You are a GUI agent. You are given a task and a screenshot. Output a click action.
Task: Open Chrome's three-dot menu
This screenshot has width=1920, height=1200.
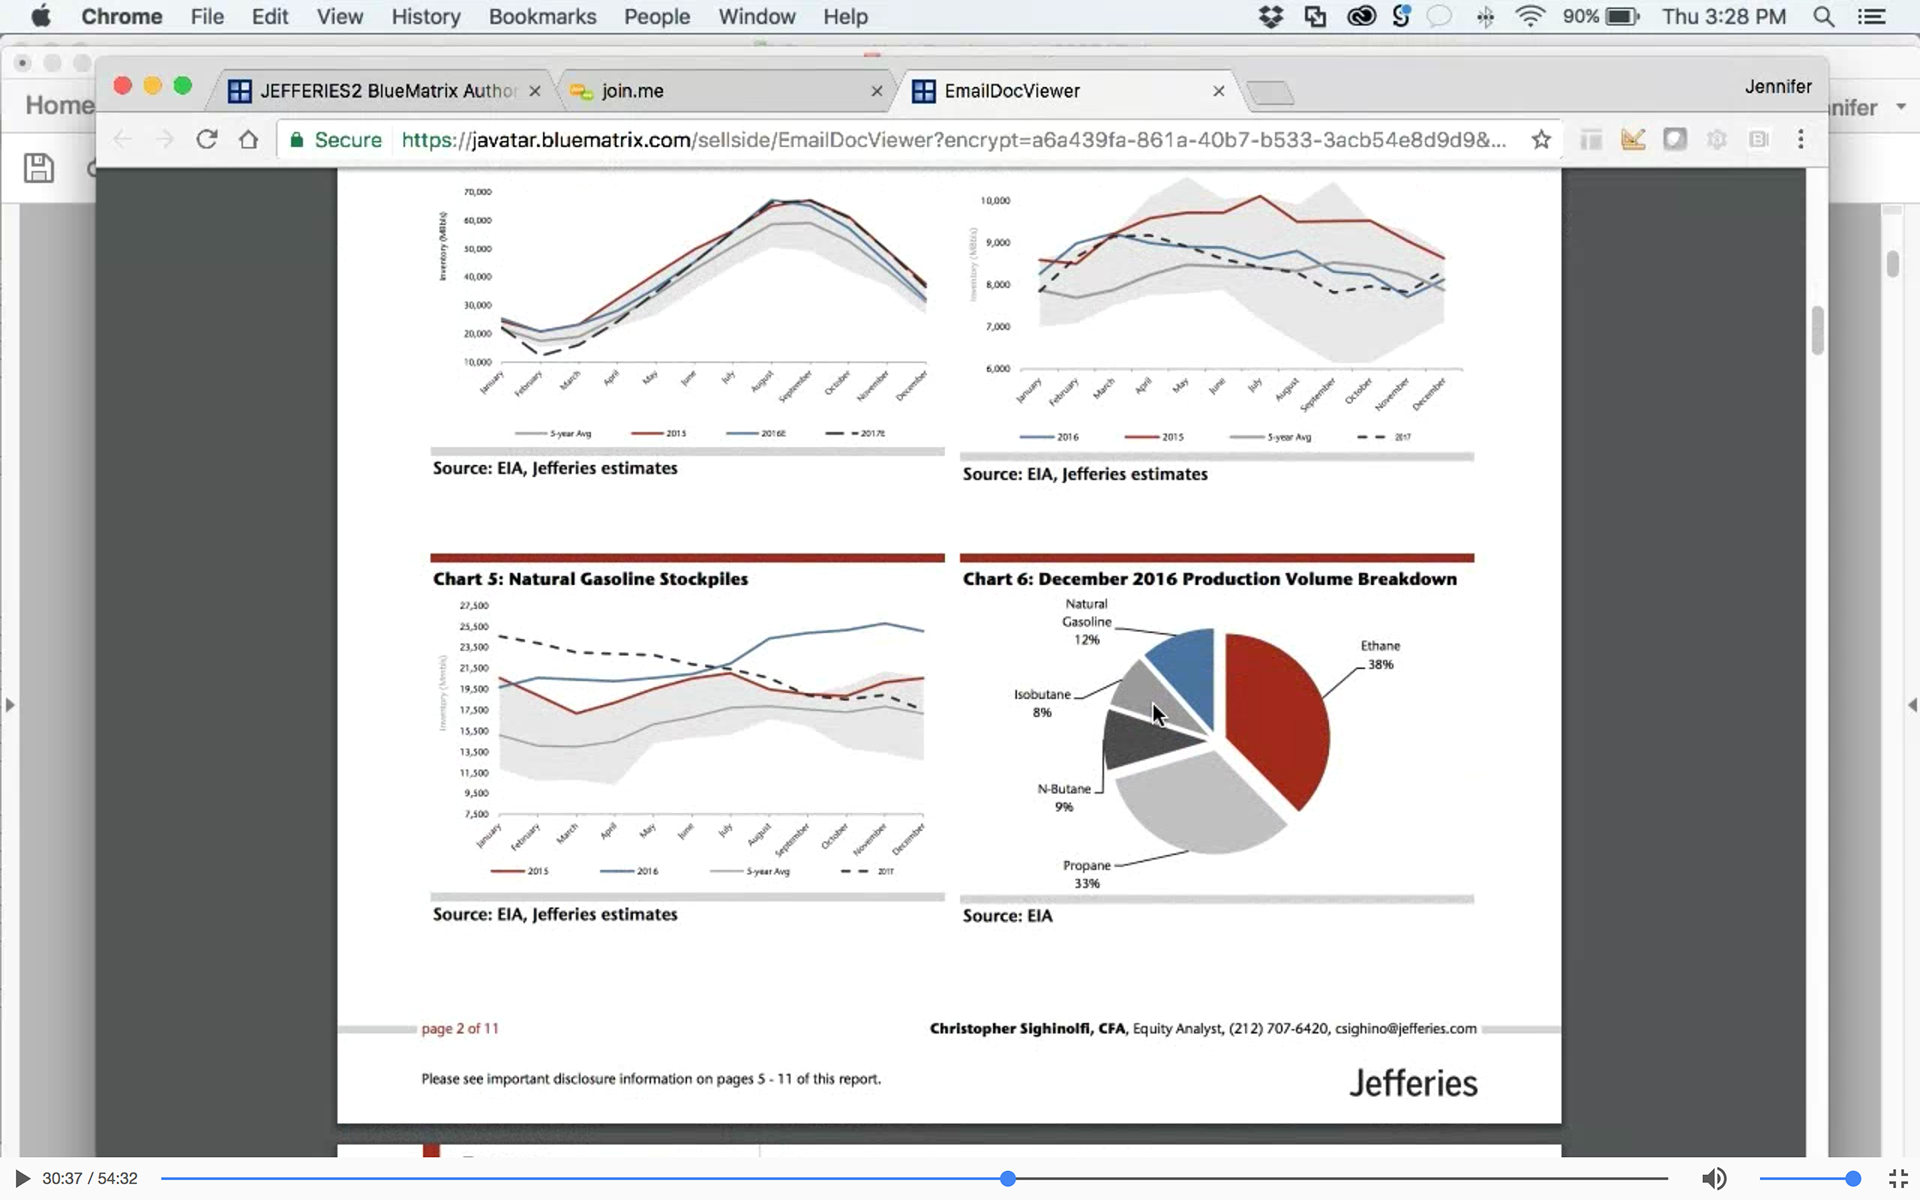(x=1801, y=140)
